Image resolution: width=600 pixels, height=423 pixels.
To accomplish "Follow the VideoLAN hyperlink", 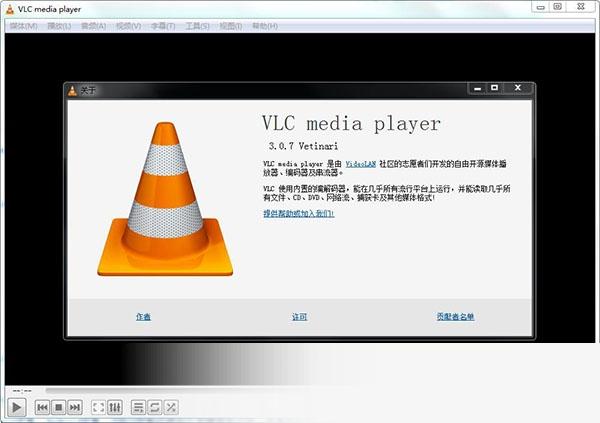I will click(x=360, y=164).
